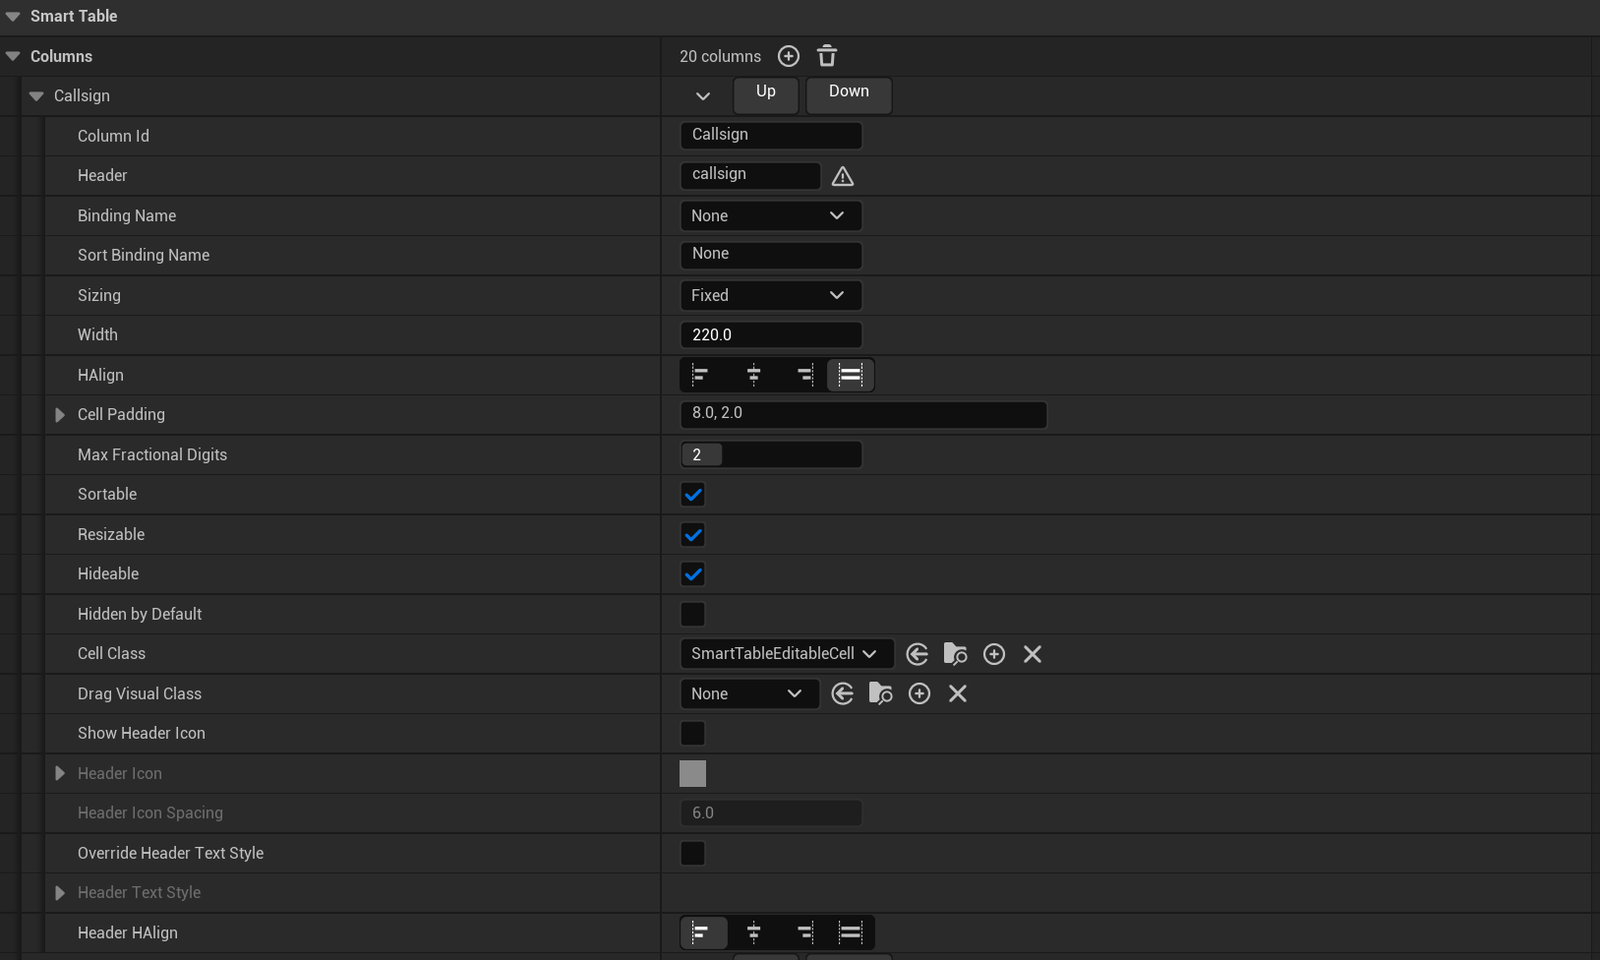Use selected asset for Cell Class
Screen dimensions: 1600x960
pyautogui.click(x=917, y=654)
